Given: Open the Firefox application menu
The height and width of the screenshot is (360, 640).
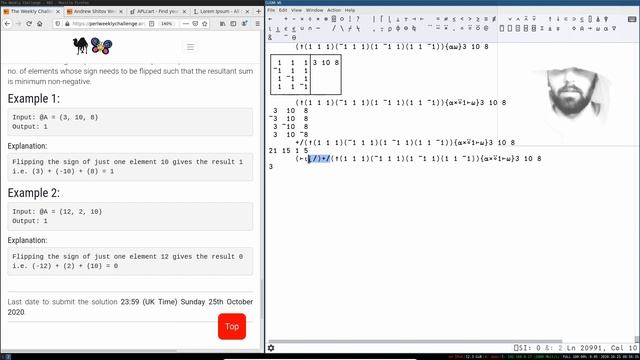Looking at the screenshot, I should click(257, 24).
